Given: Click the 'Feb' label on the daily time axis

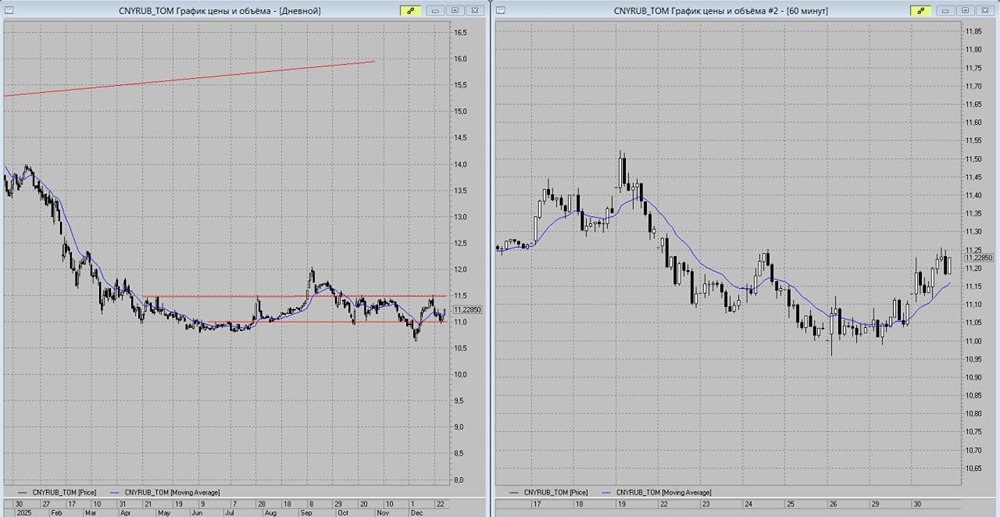Looking at the screenshot, I should coord(55,512).
